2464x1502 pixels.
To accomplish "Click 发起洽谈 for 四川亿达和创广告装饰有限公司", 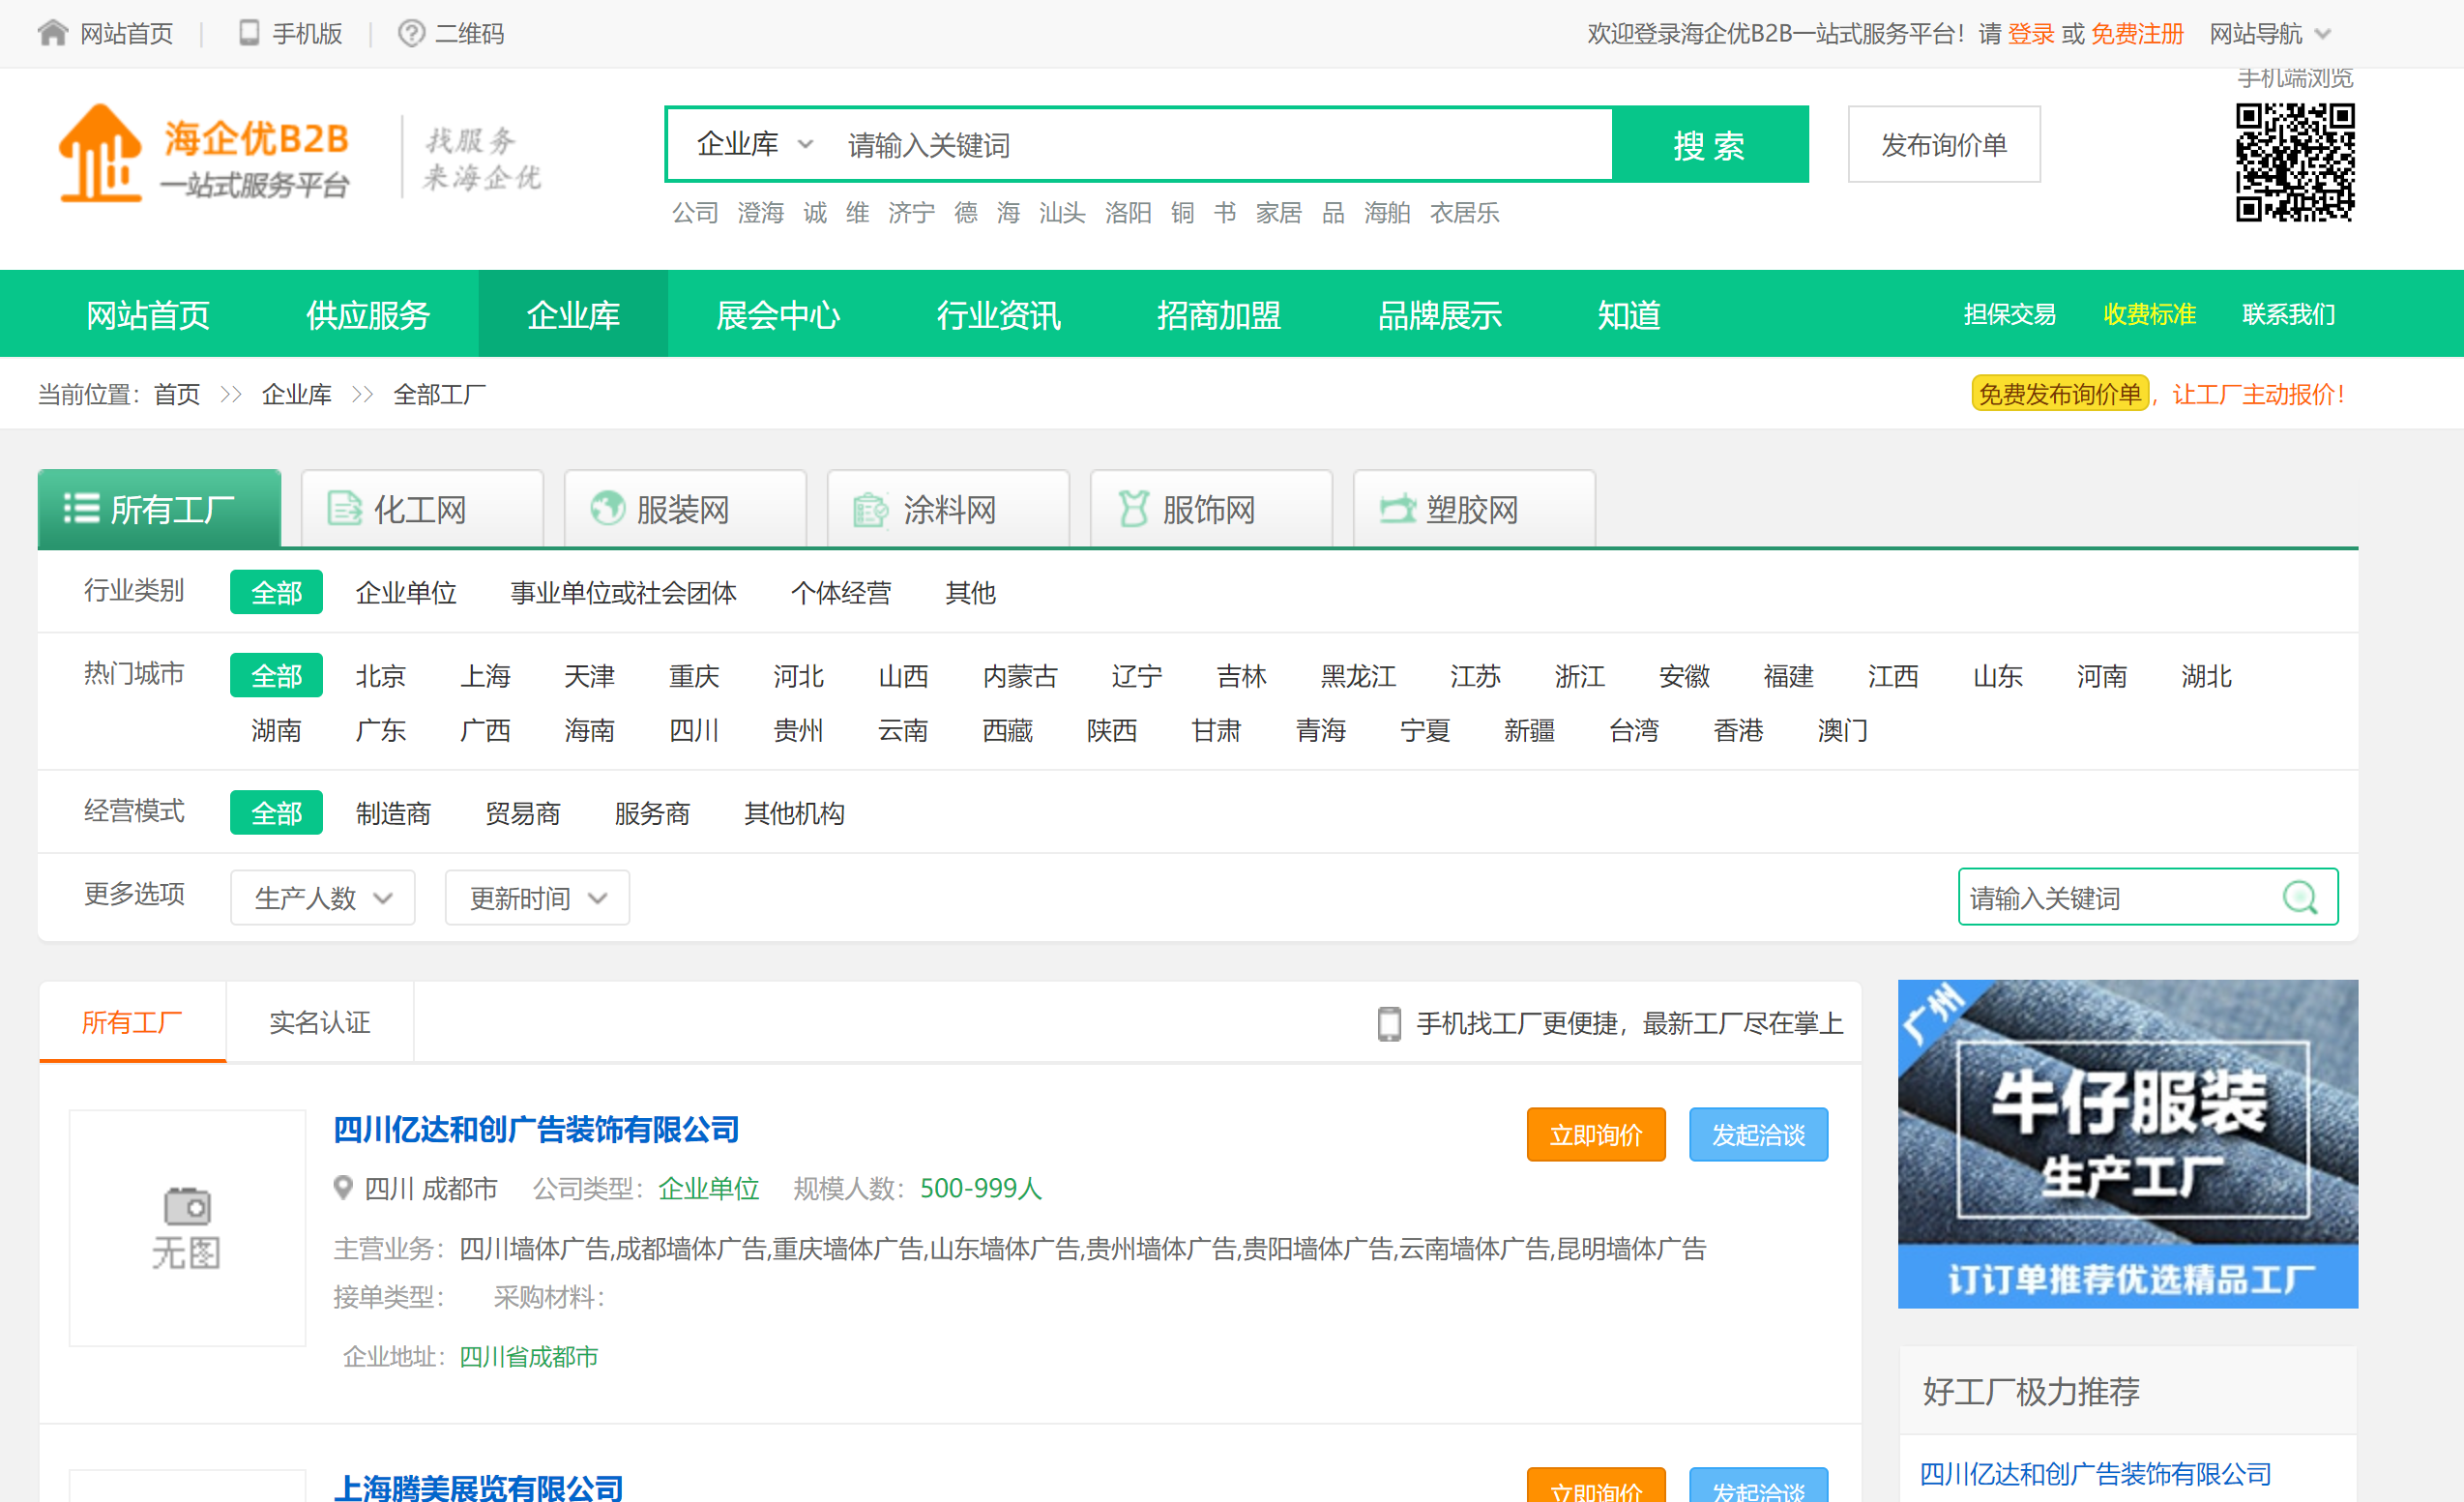I will [1759, 1134].
